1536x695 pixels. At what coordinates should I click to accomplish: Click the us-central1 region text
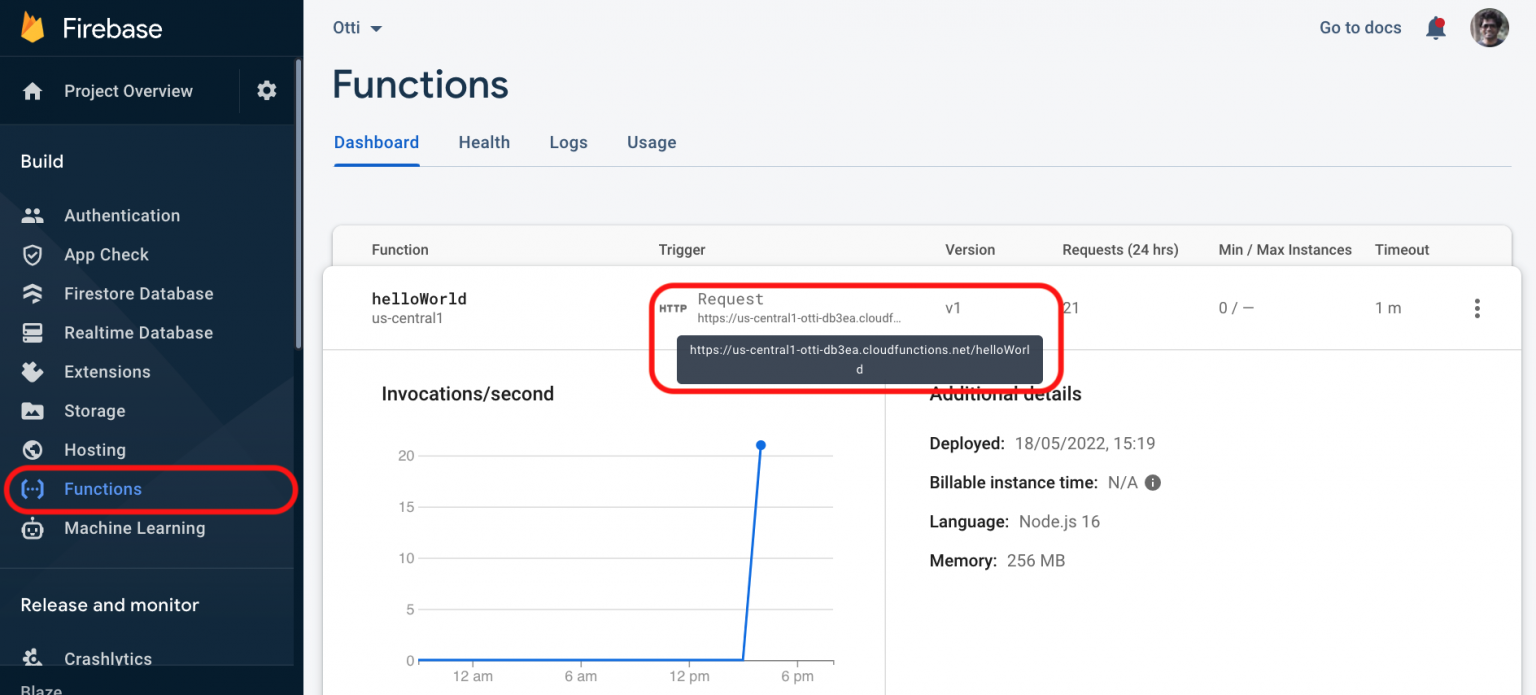click(x=406, y=318)
